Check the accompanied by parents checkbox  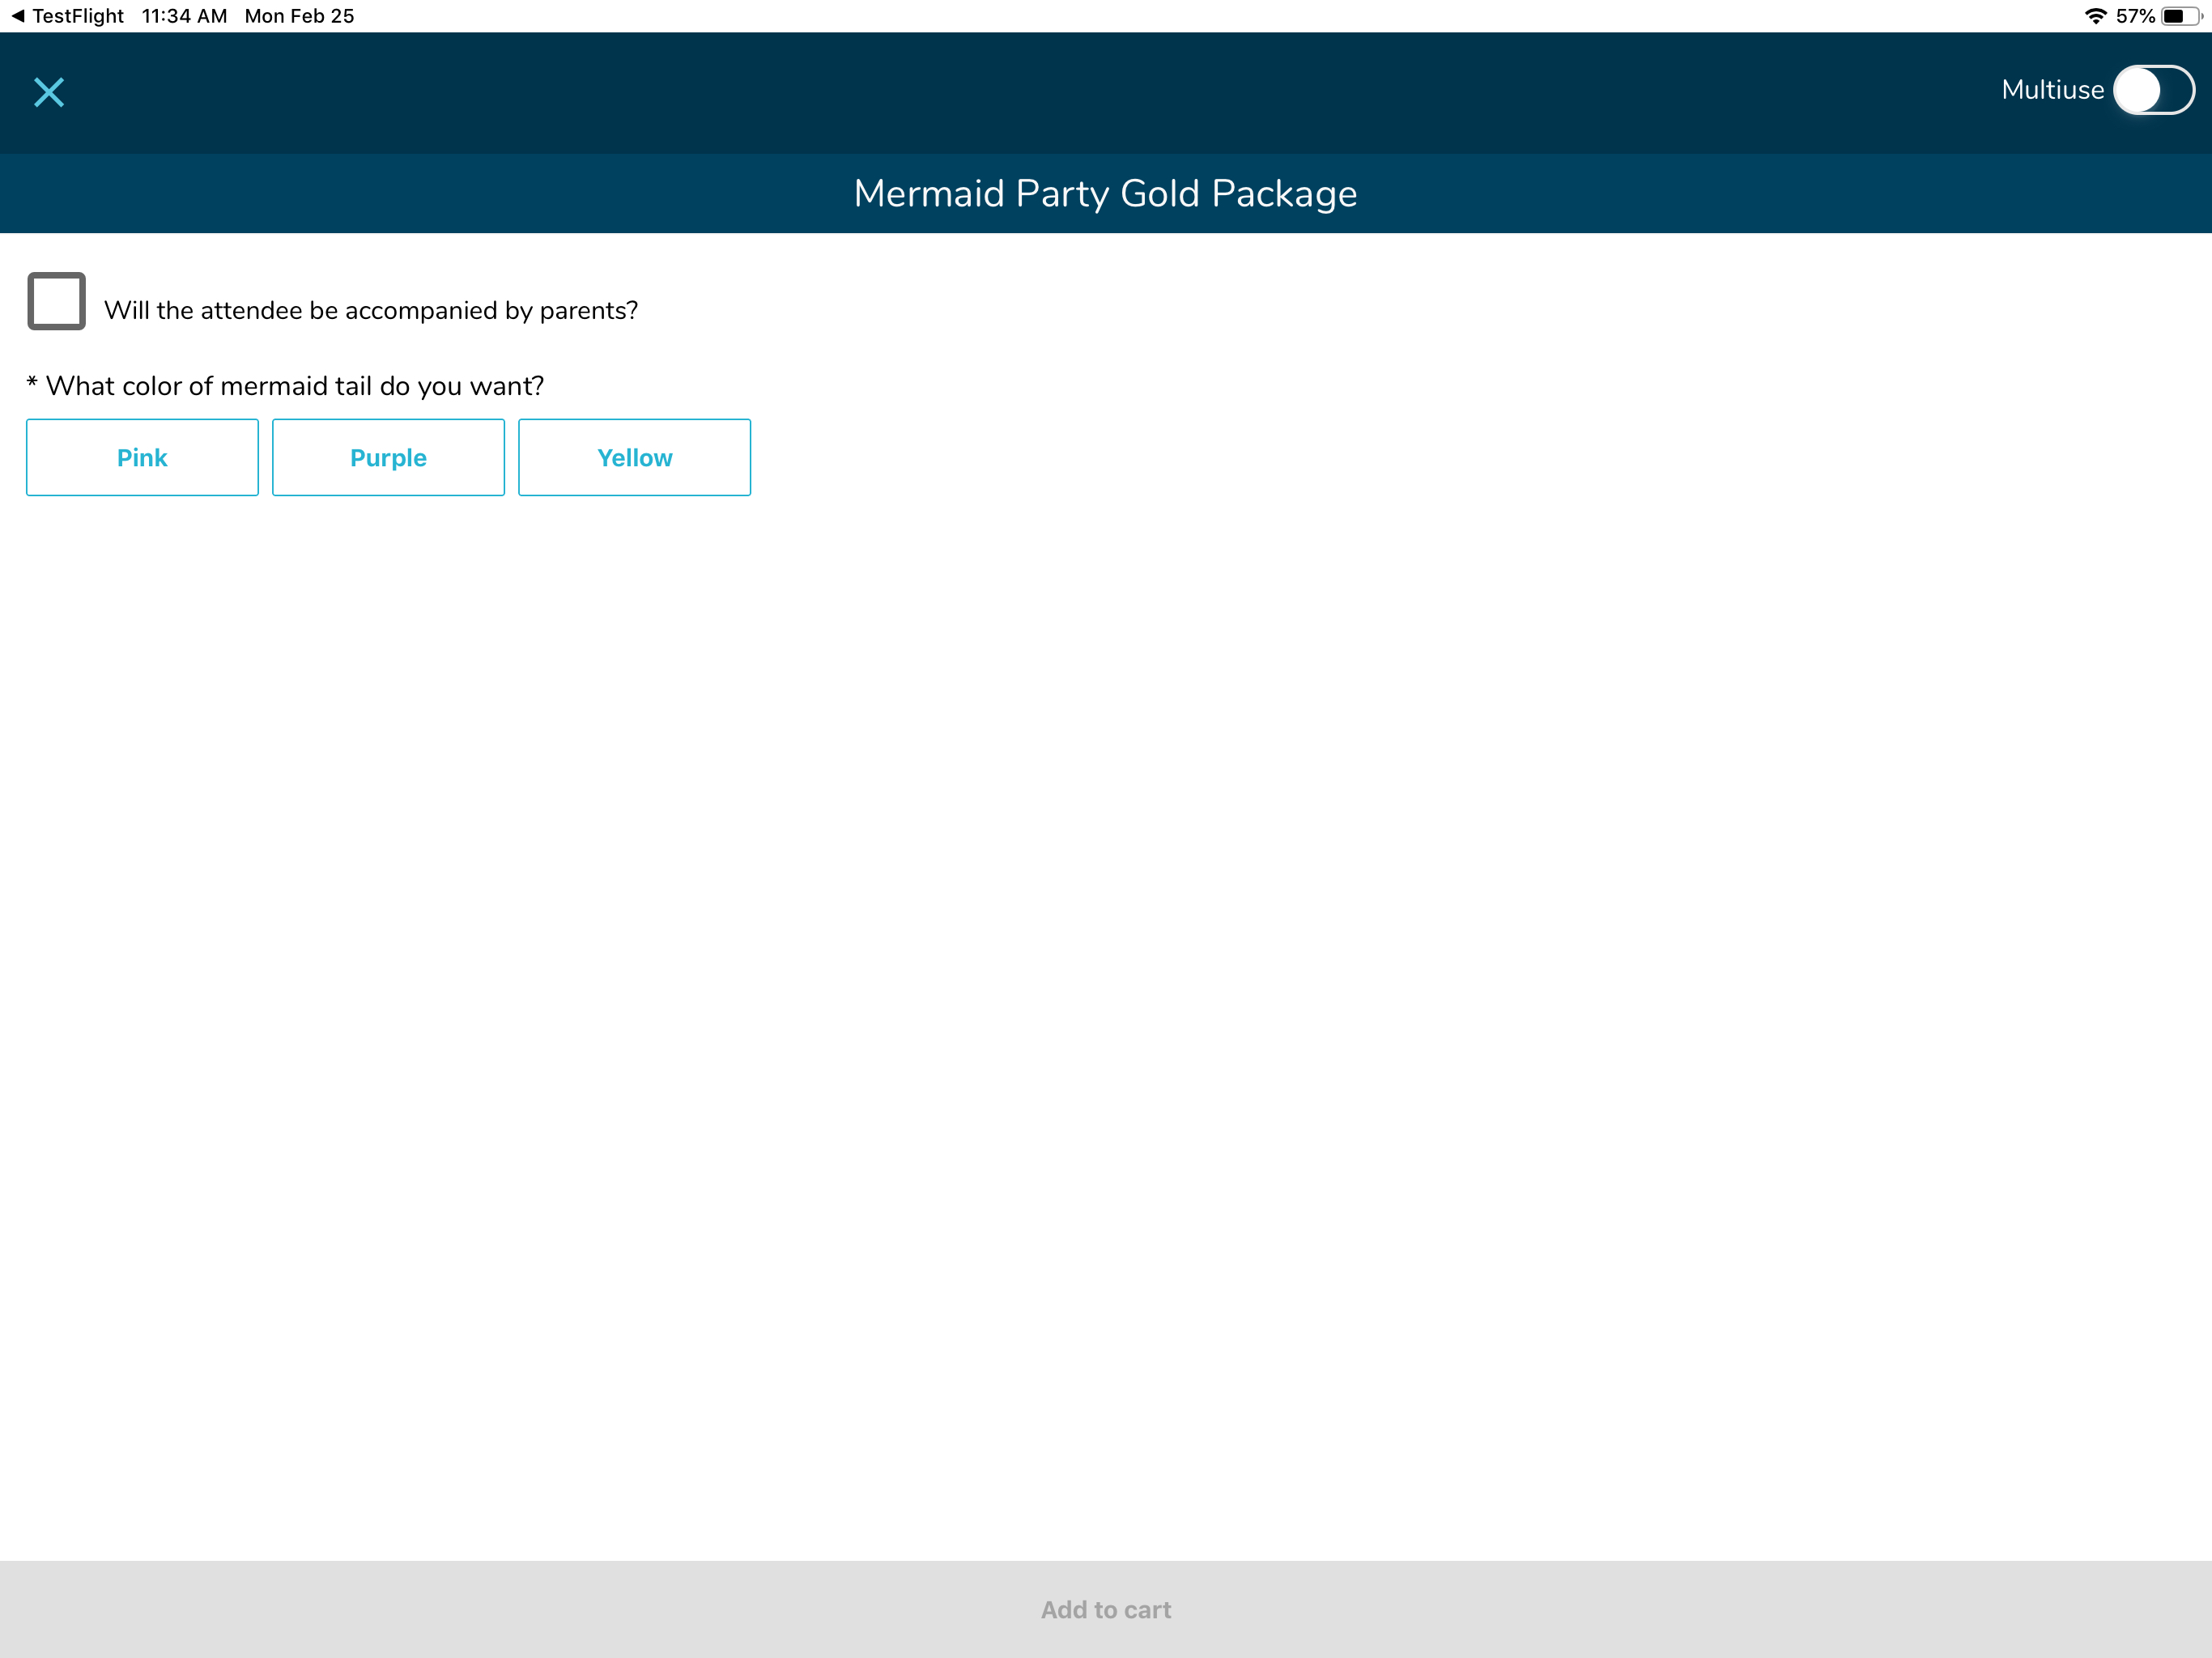[56, 300]
